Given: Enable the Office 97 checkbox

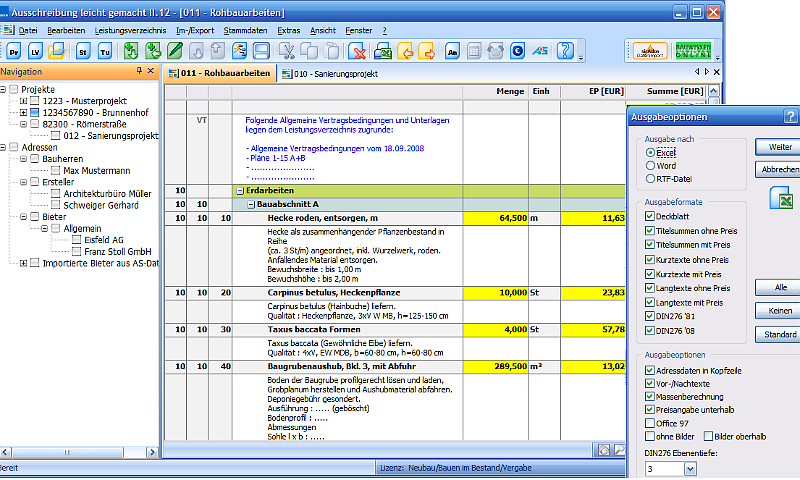Looking at the screenshot, I should coord(649,423).
